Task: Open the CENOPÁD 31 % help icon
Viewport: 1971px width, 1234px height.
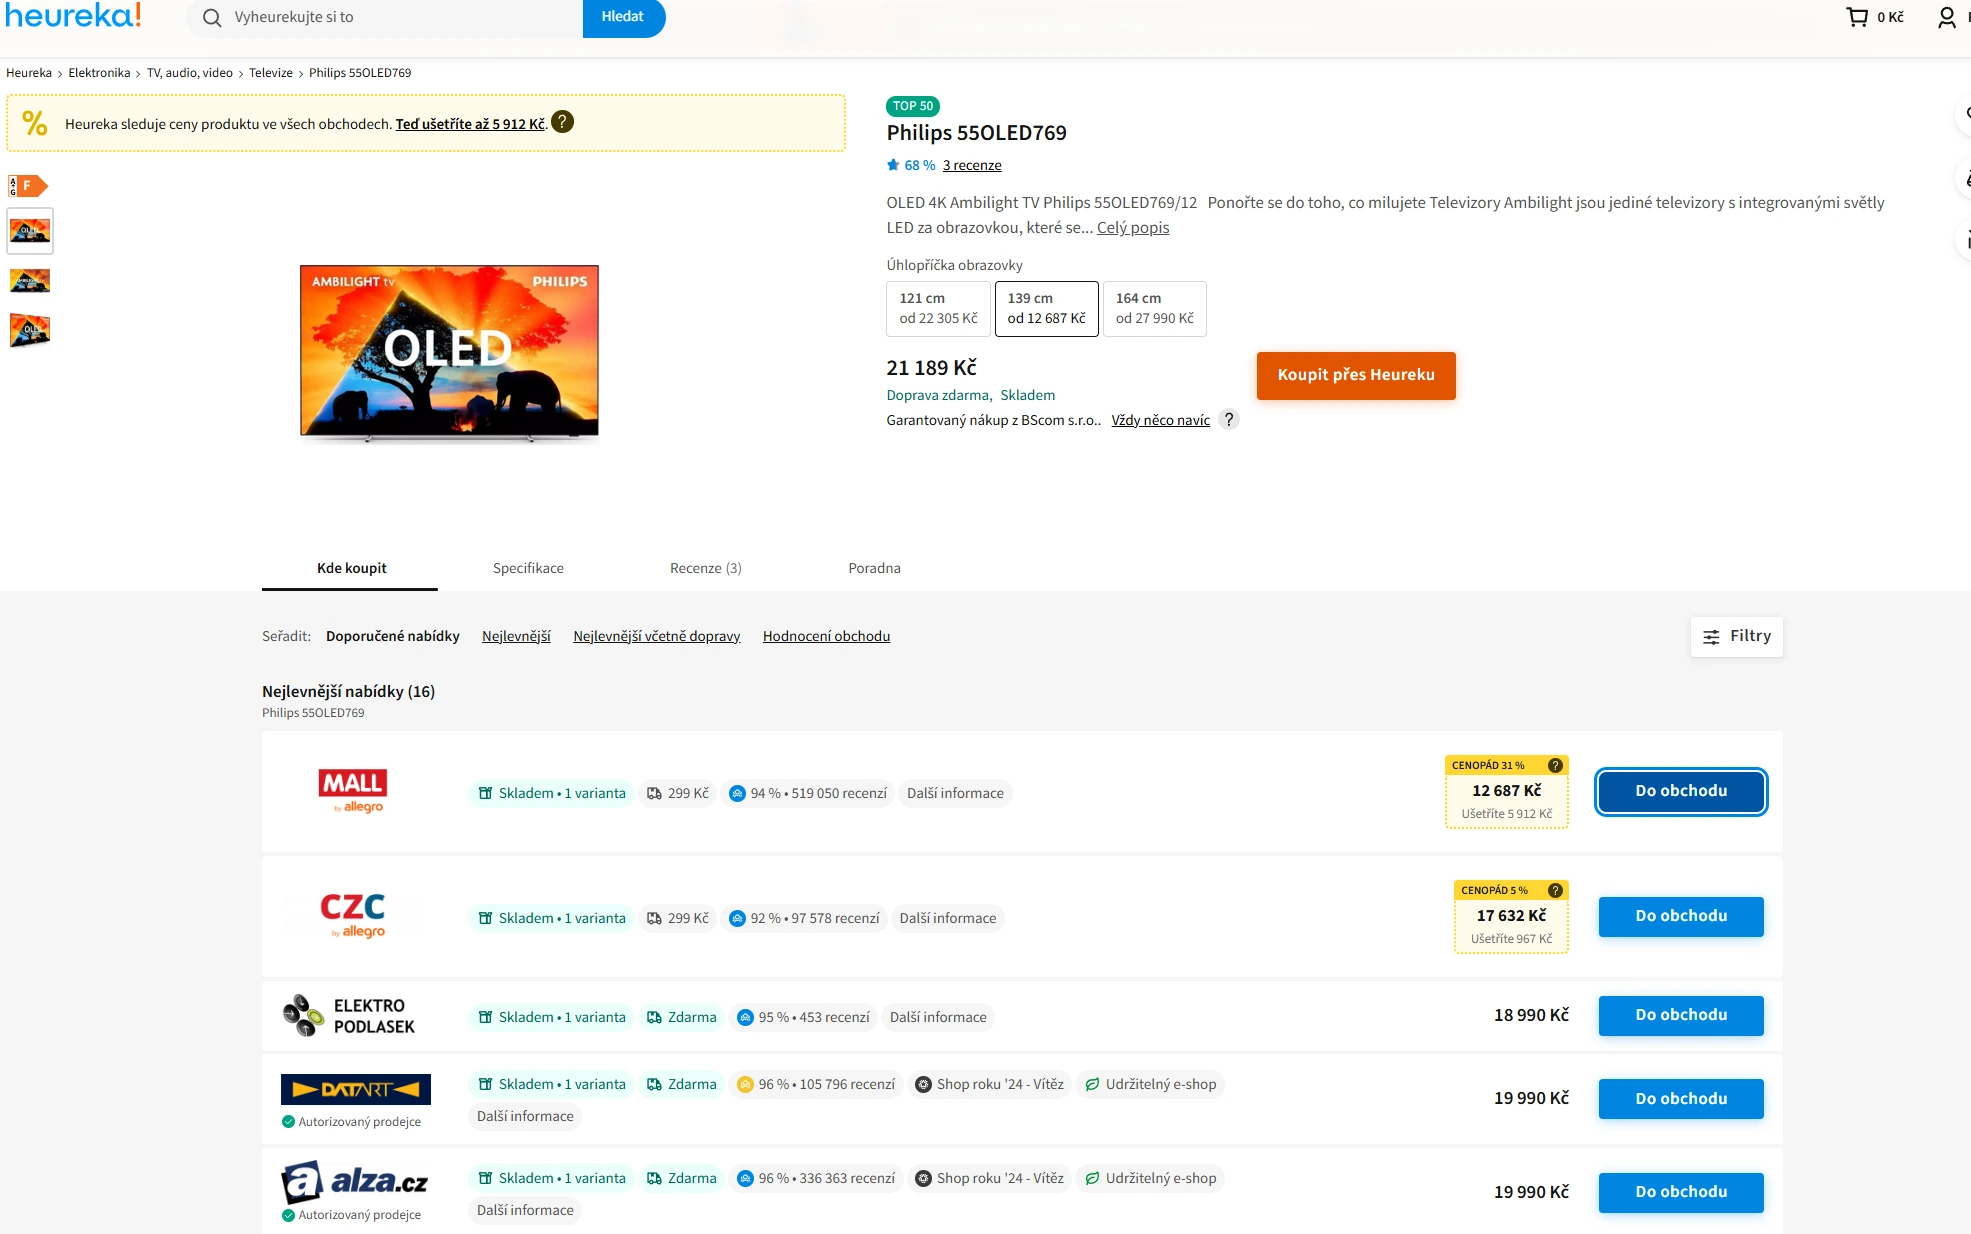Action: tap(1555, 765)
